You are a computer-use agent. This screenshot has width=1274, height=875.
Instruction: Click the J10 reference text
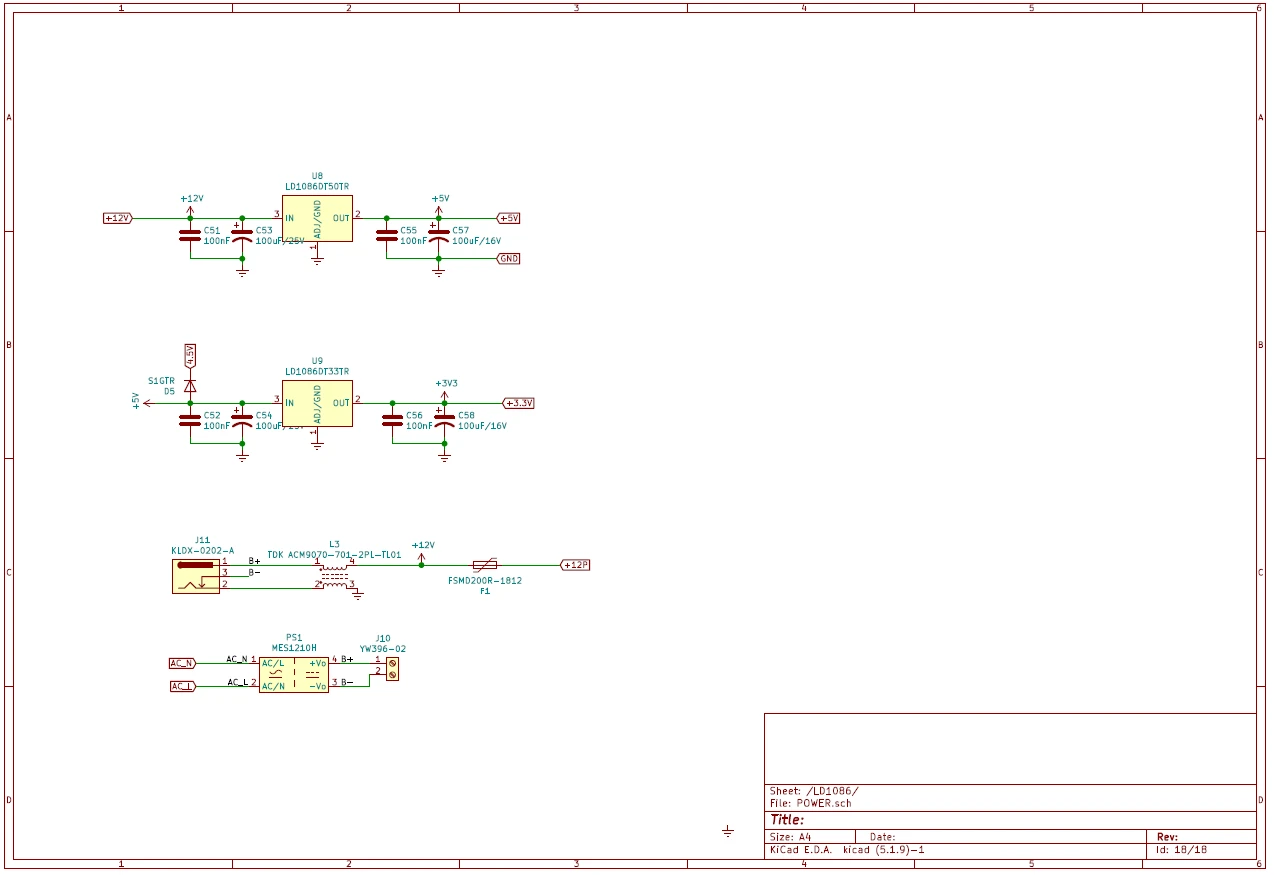pyautogui.click(x=383, y=638)
